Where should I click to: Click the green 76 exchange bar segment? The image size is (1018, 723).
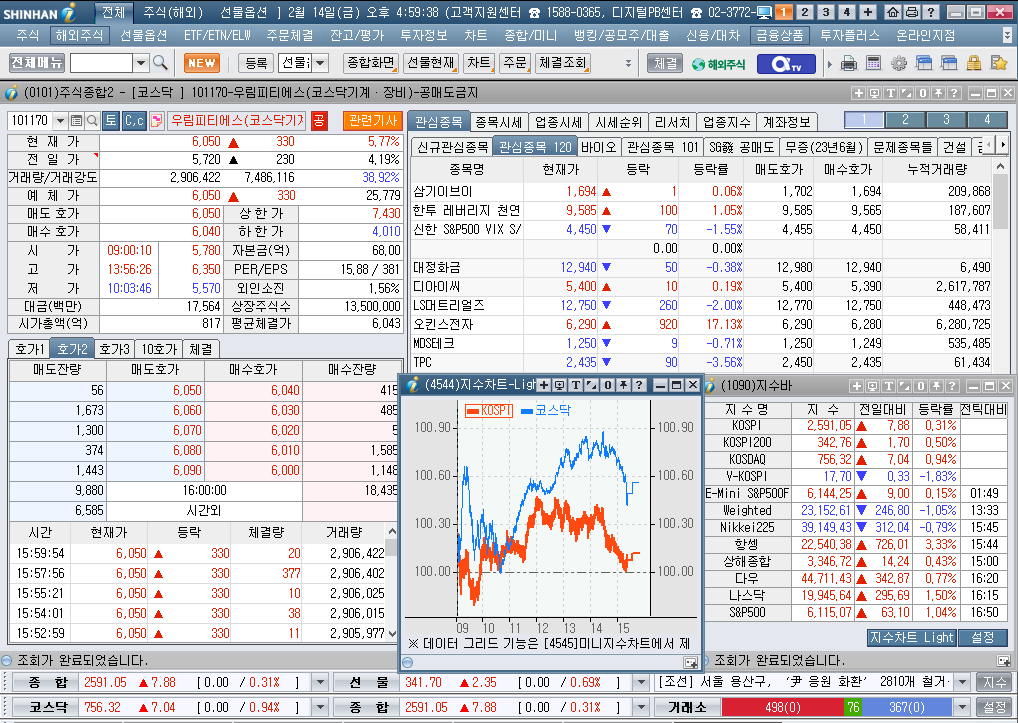coord(853,707)
